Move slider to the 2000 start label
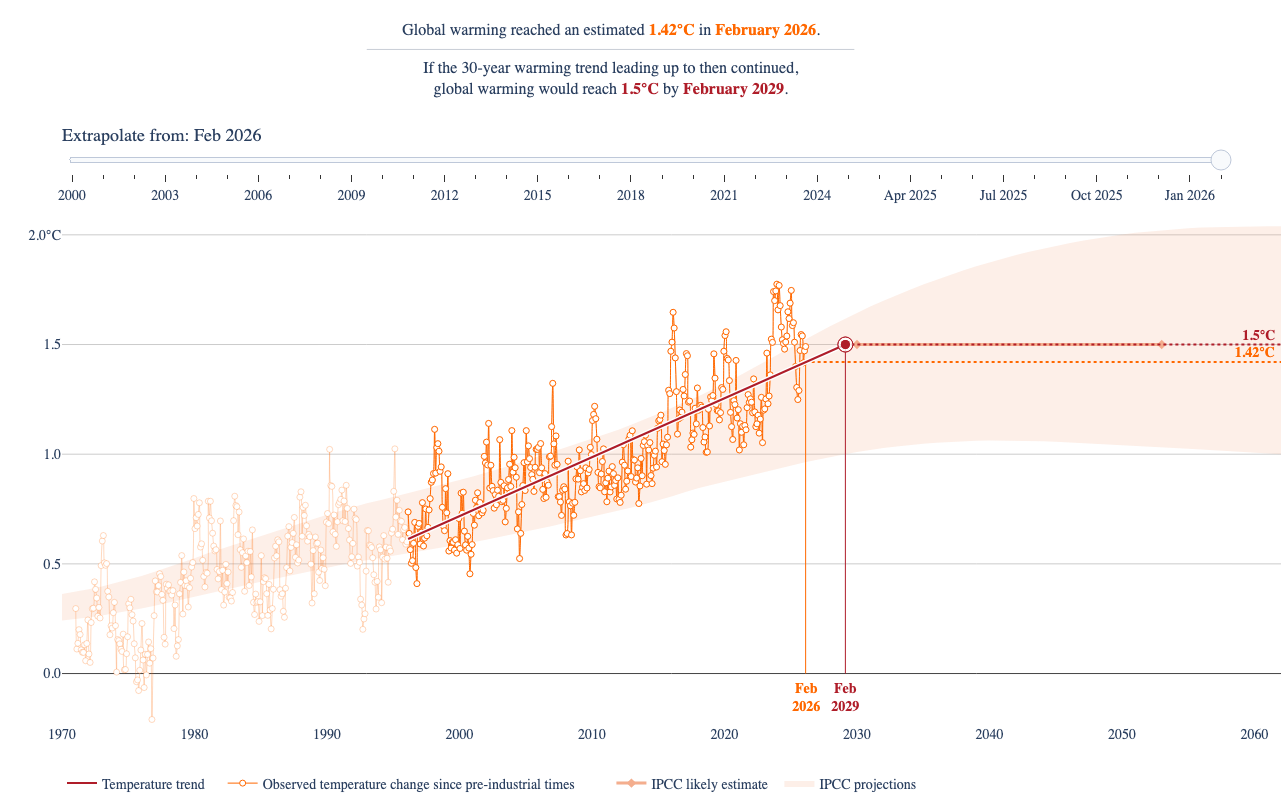 click(72, 195)
